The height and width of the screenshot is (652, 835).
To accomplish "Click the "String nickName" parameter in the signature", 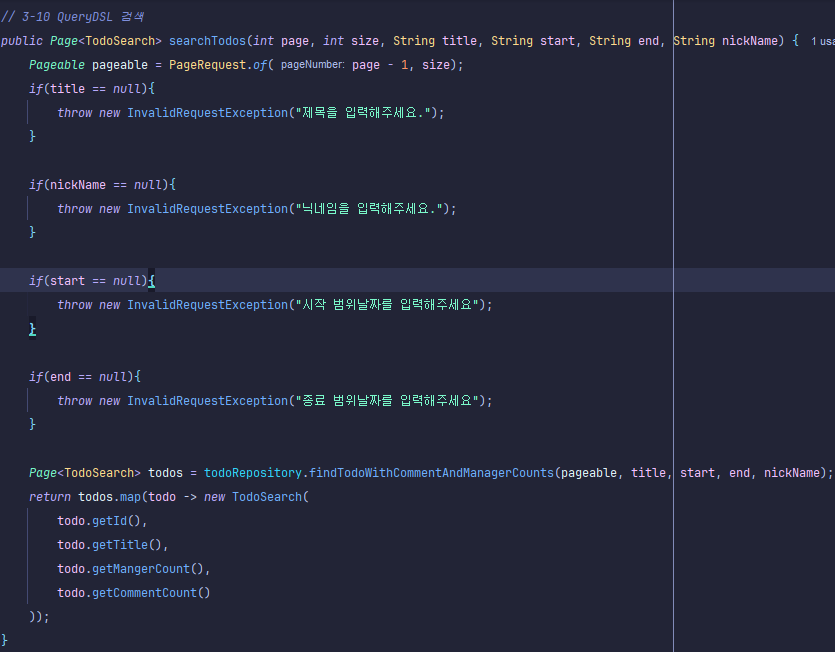I will coord(728,41).
